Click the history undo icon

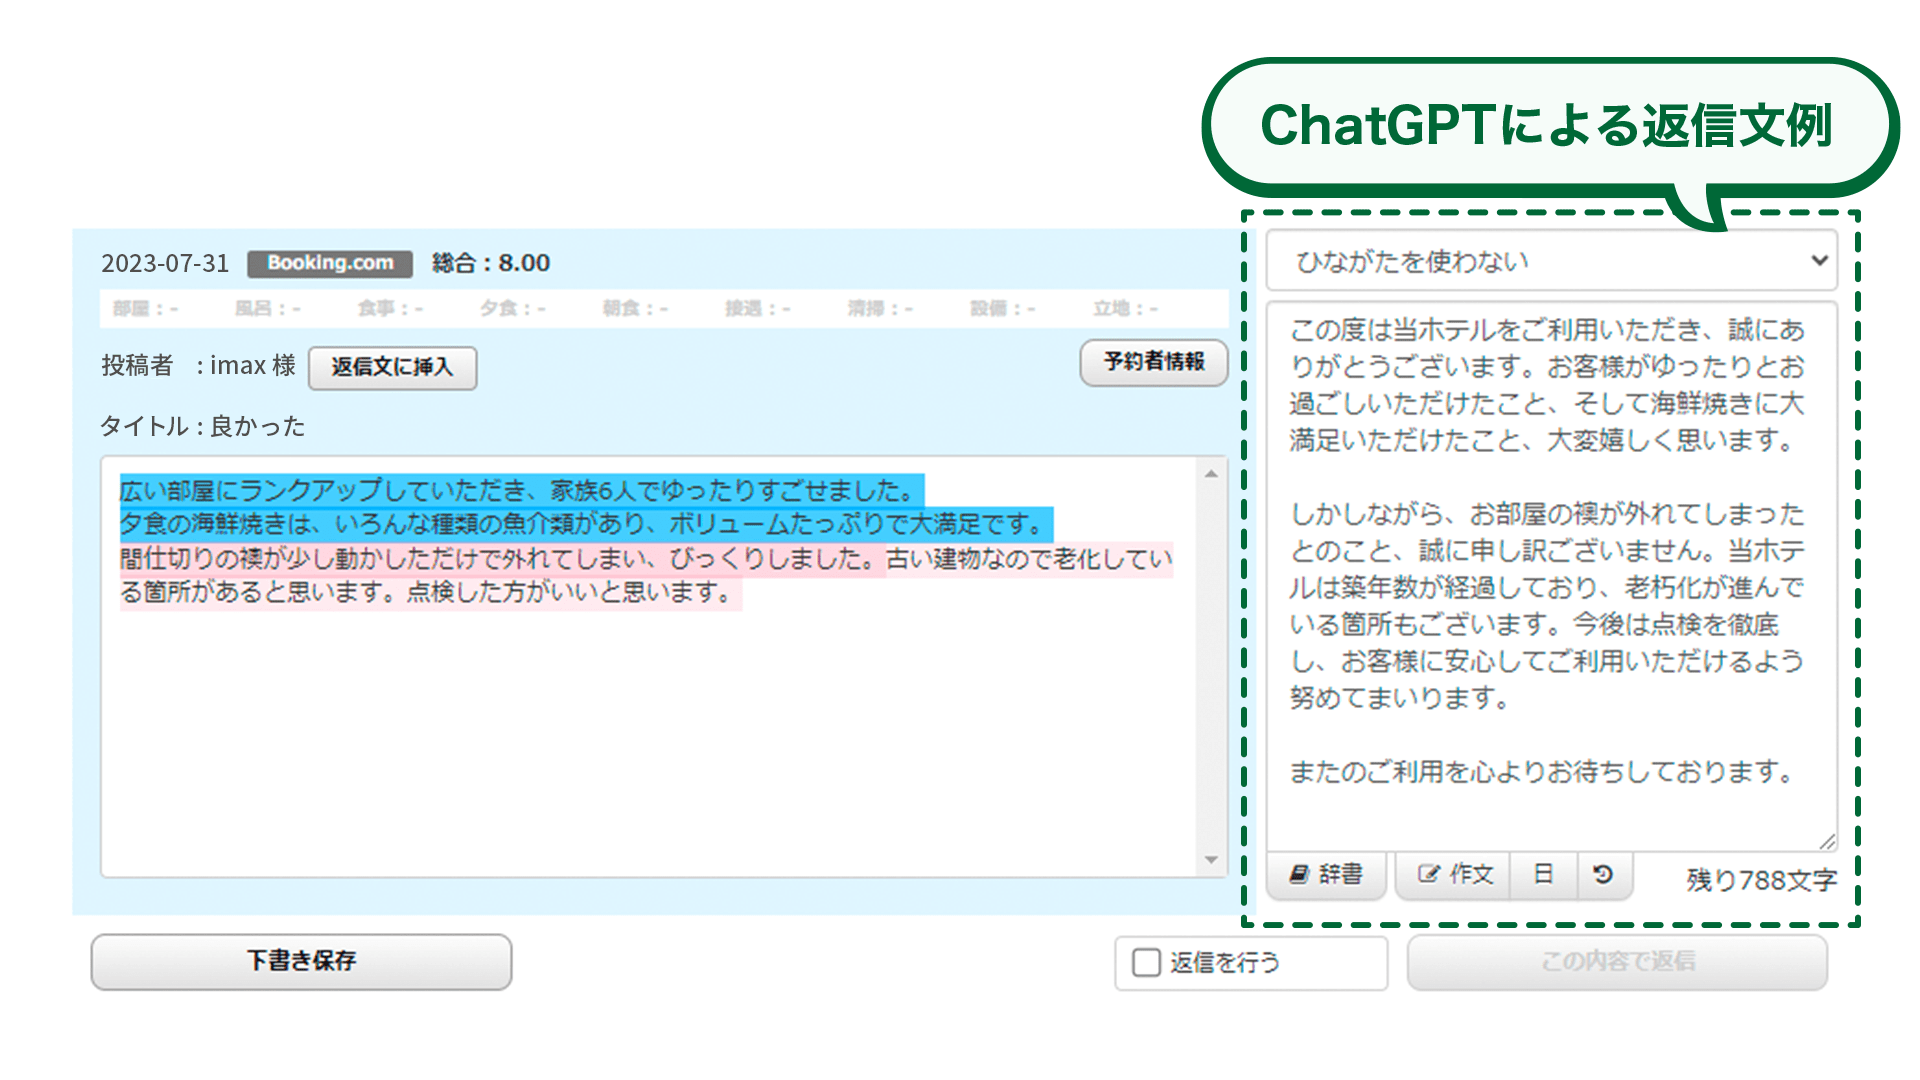coord(1603,875)
